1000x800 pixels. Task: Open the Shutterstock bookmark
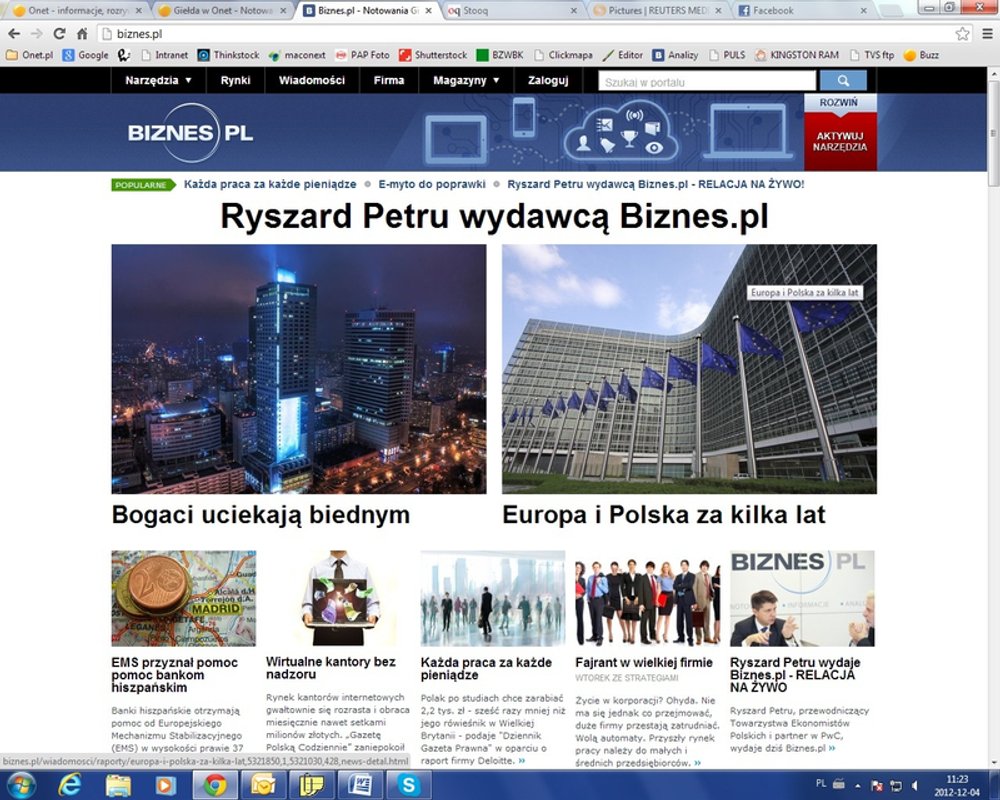pyautogui.click(x=441, y=55)
